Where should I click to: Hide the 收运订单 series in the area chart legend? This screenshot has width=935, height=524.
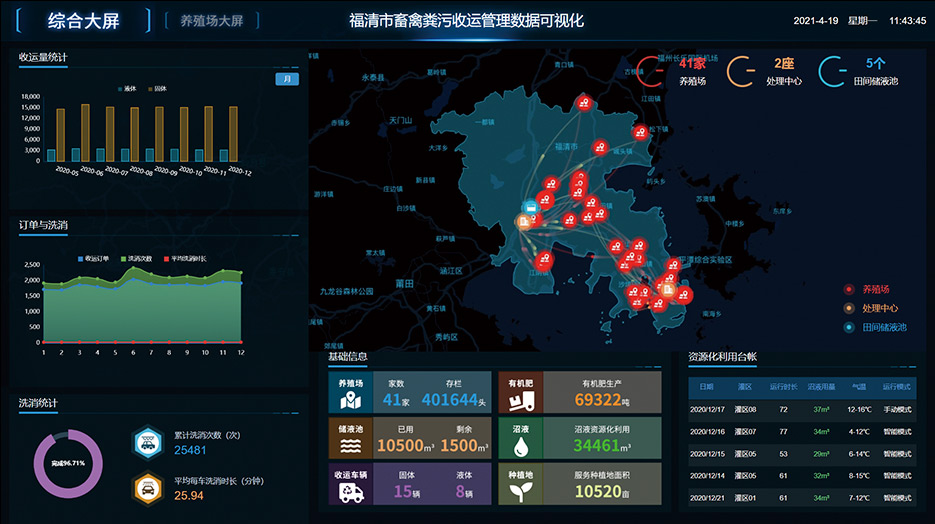[93, 258]
